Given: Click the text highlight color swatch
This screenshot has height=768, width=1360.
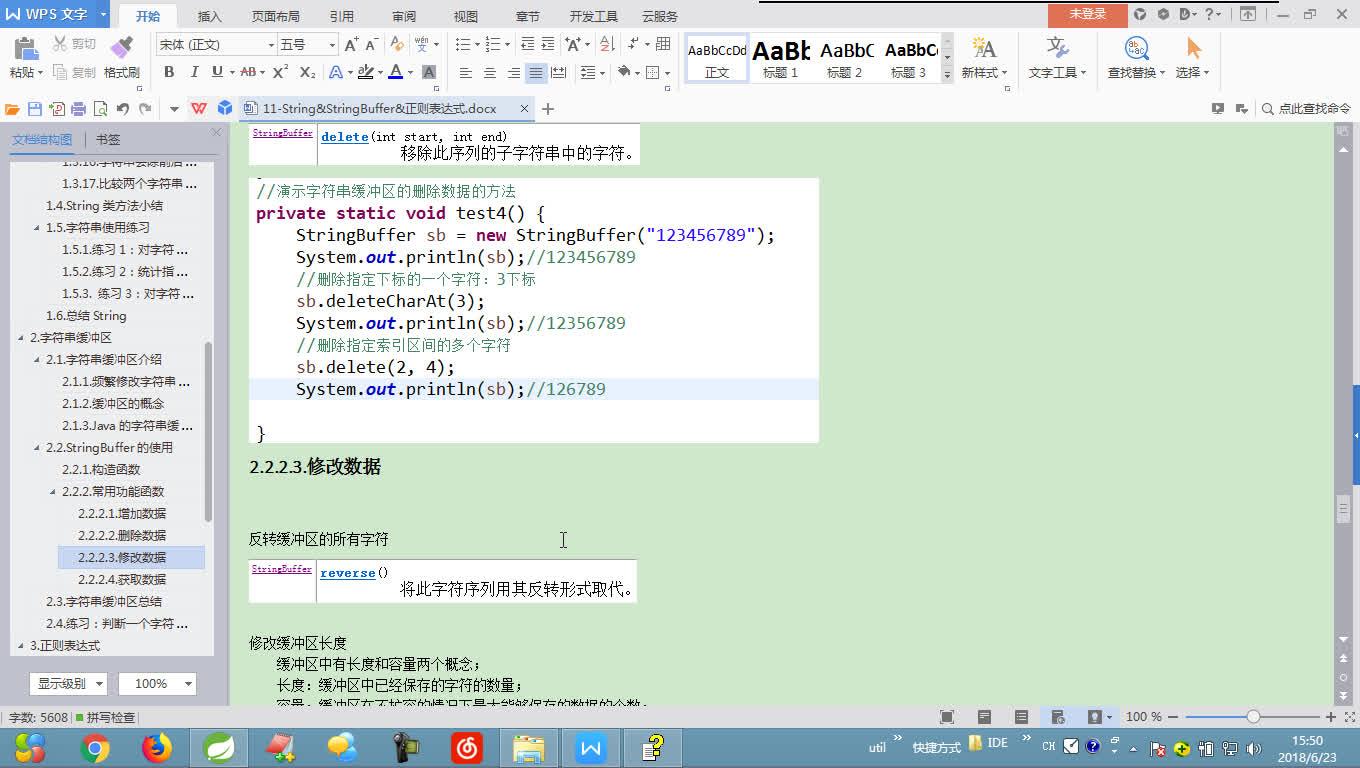Looking at the screenshot, I should (x=365, y=72).
